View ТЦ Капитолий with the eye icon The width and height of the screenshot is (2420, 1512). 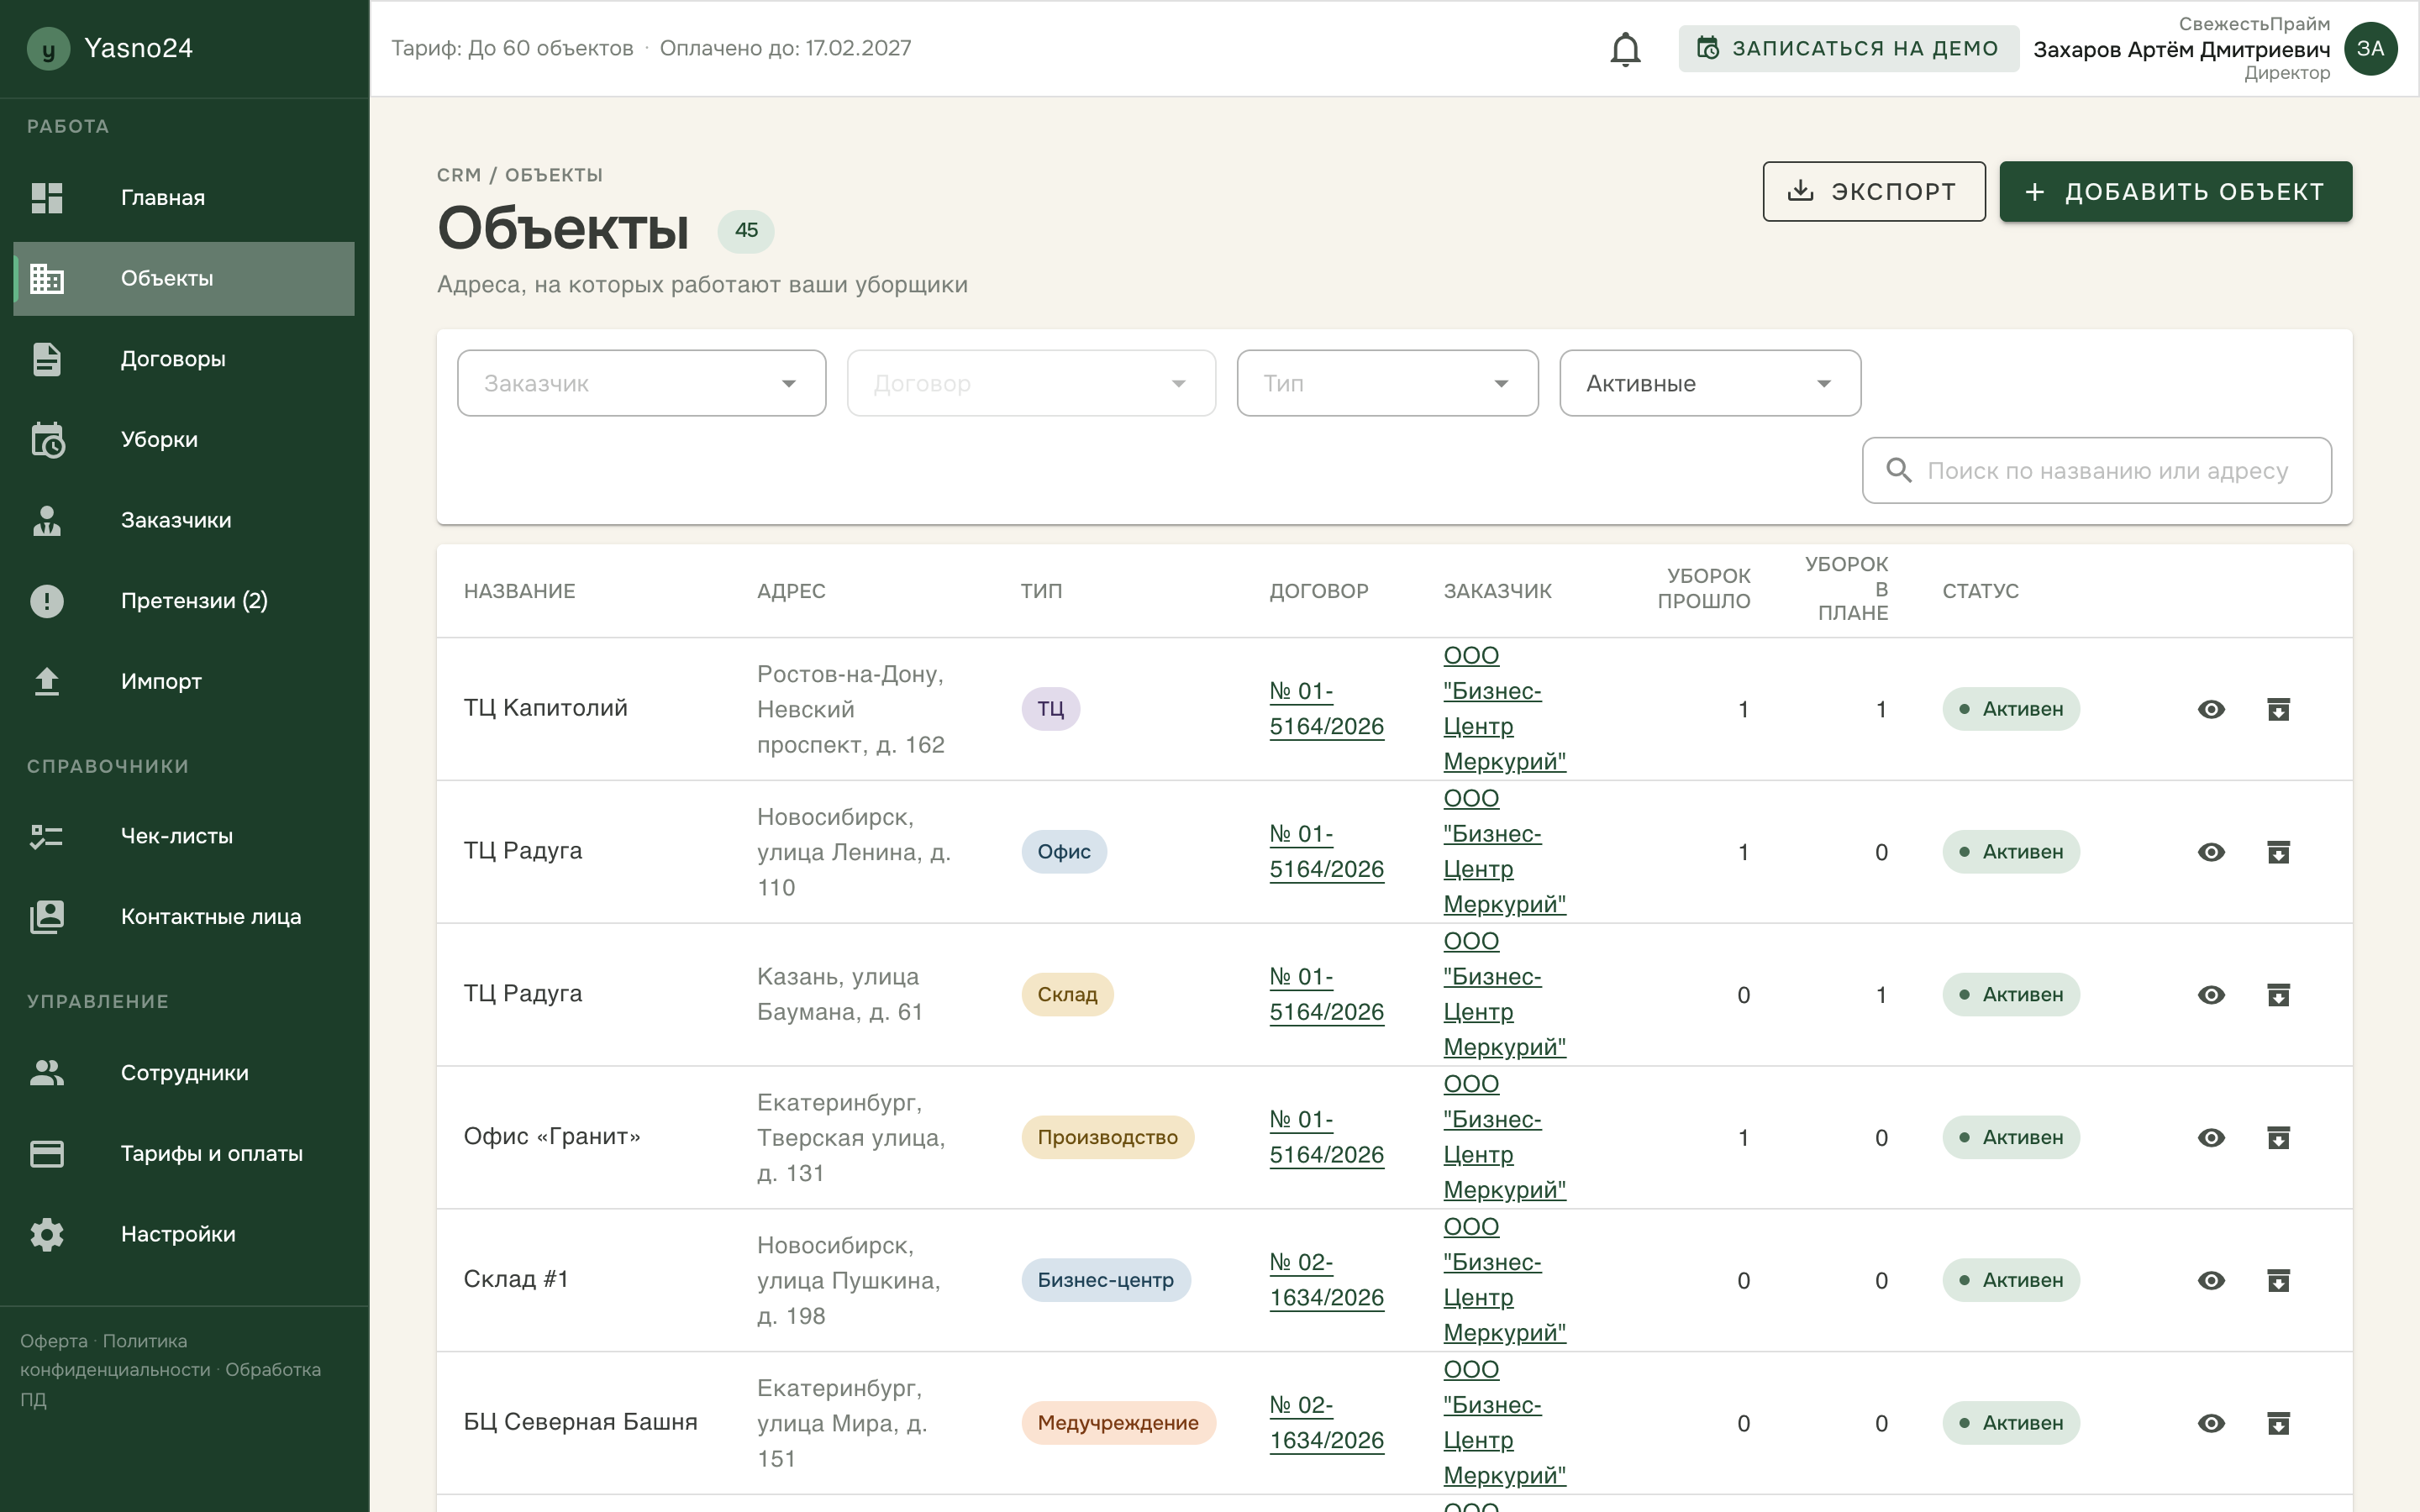coord(2211,709)
